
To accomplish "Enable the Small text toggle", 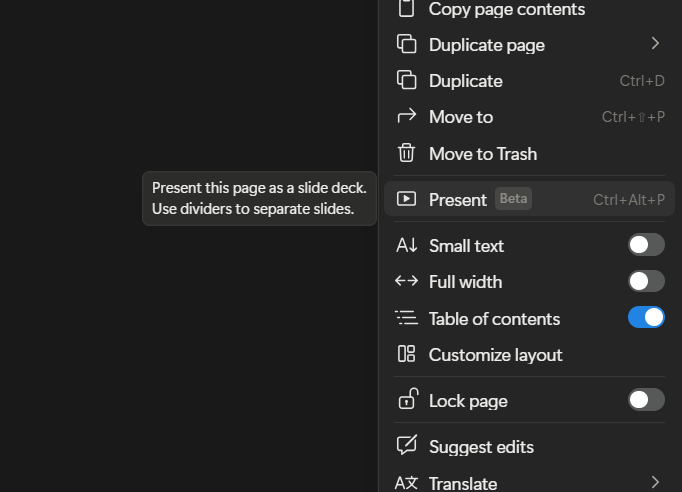I will 646,245.
